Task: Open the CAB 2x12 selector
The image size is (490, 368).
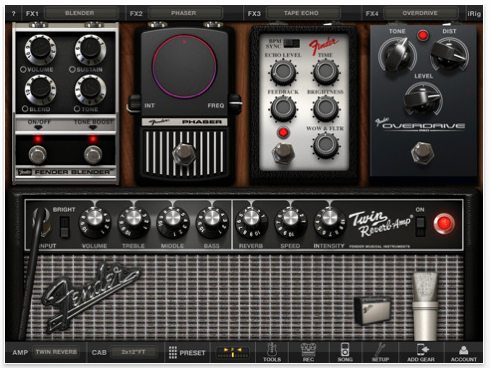Action: pyautogui.click(x=133, y=352)
